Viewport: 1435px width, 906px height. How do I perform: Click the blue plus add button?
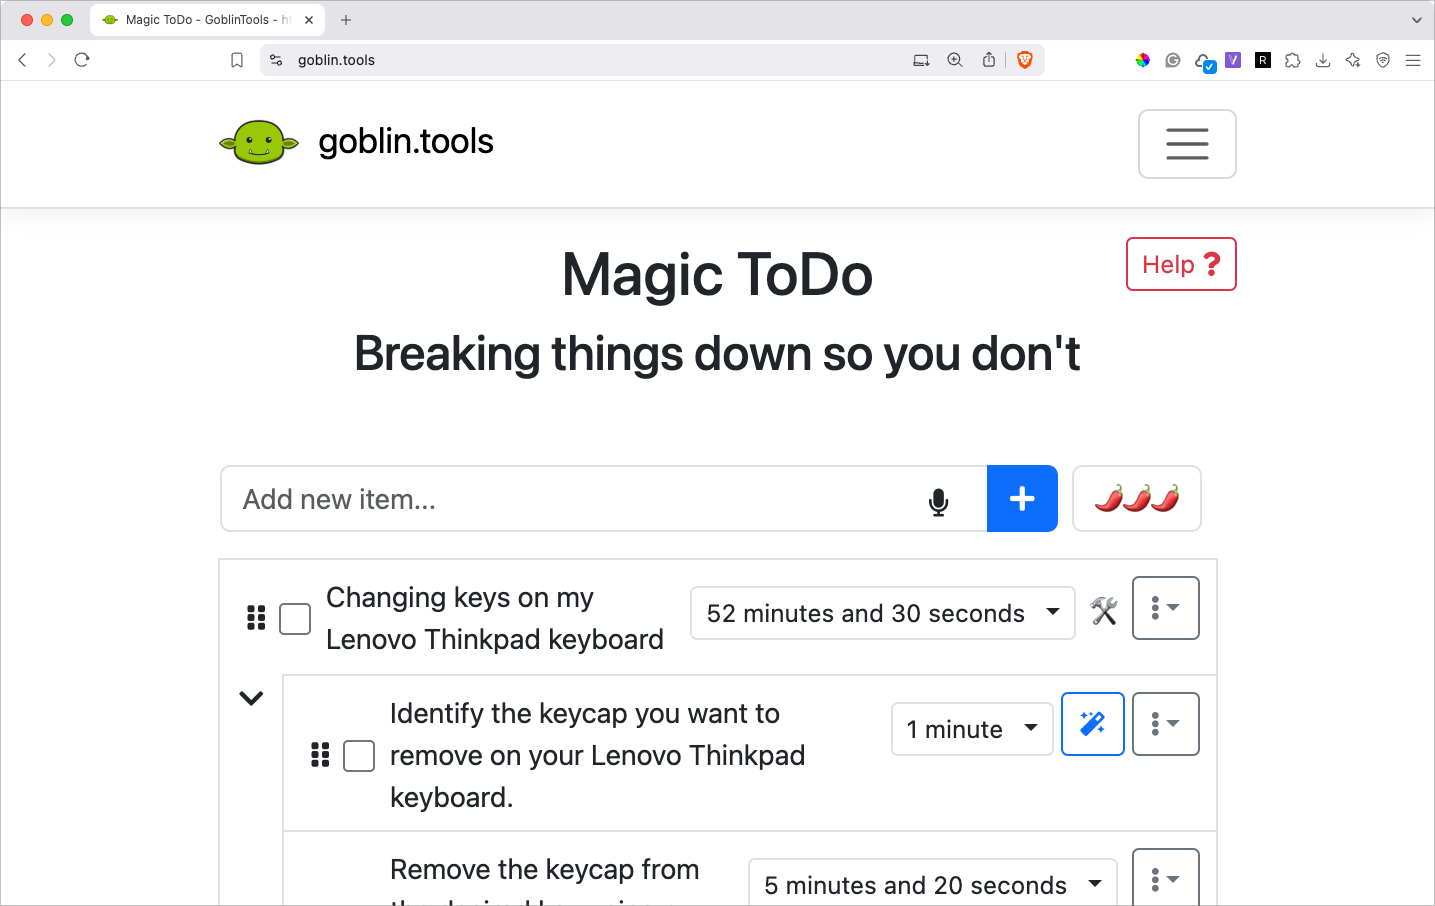[x=1022, y=499]
